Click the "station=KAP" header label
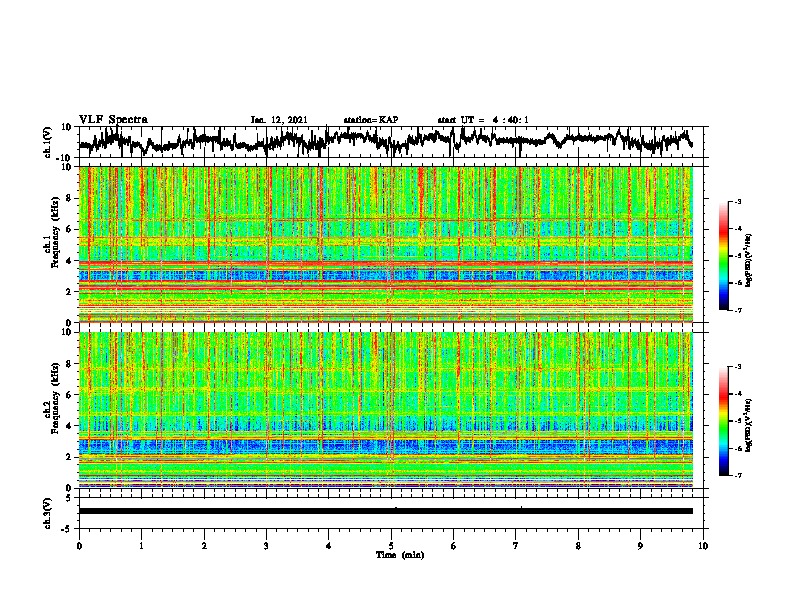Screen dimensions: 792x612 pos(371,120)
